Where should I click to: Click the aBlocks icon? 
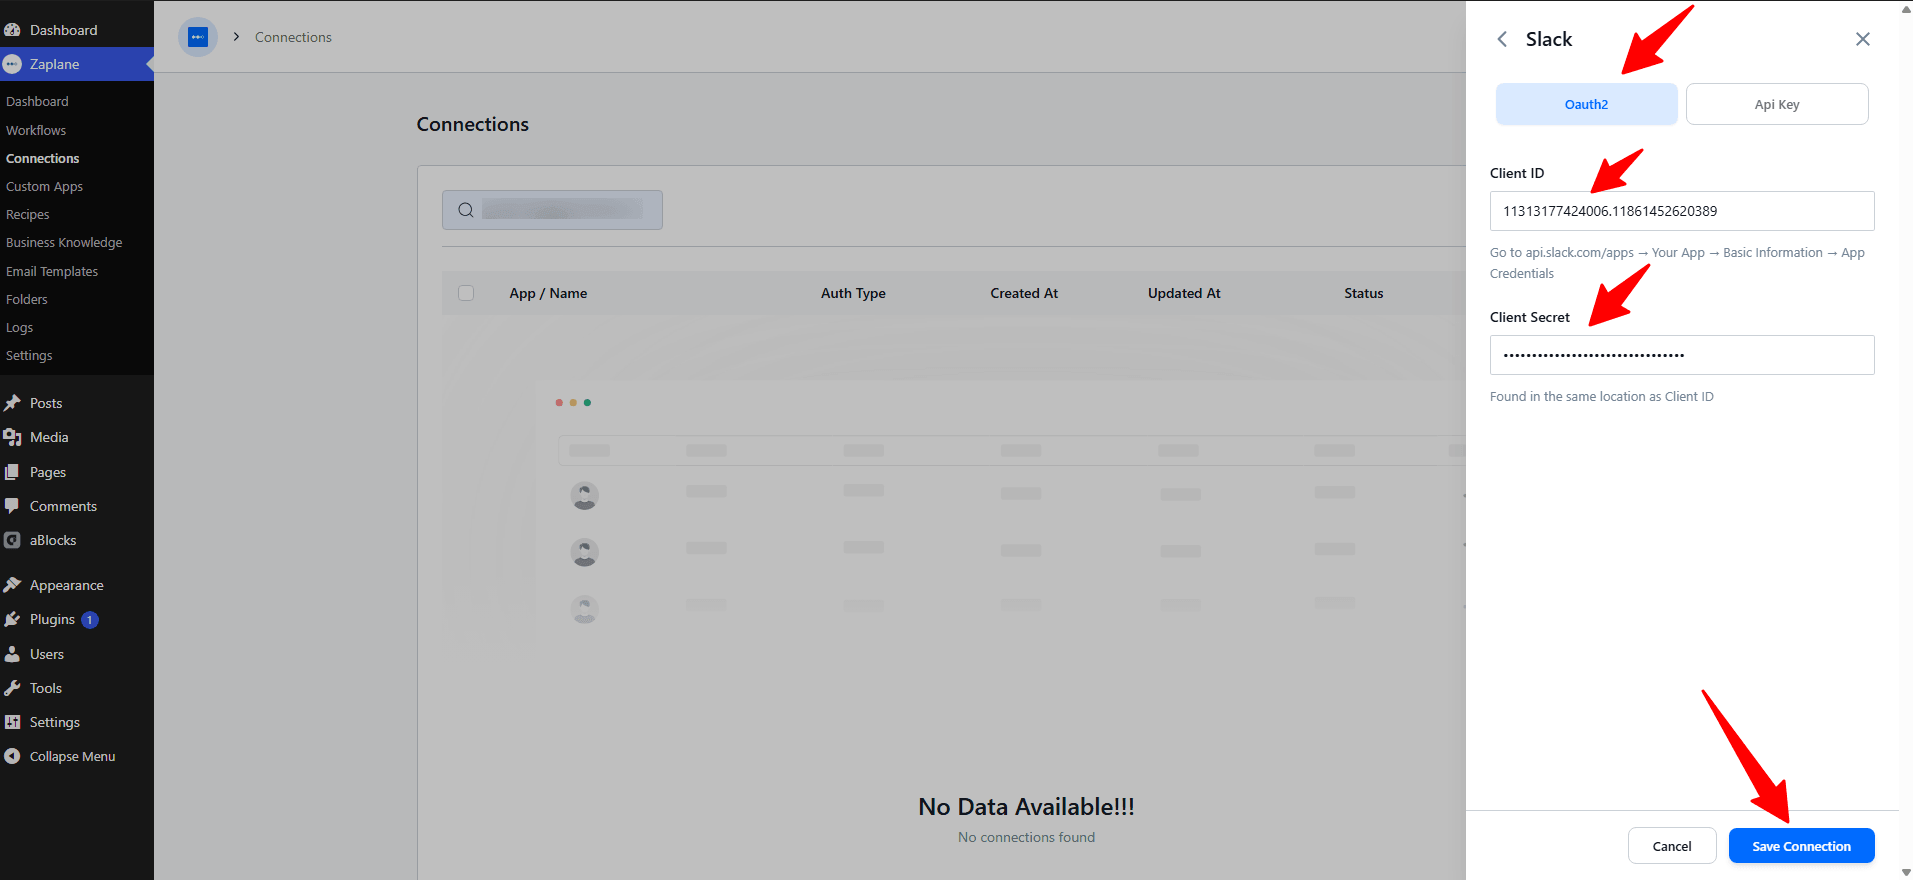(12, 540)
